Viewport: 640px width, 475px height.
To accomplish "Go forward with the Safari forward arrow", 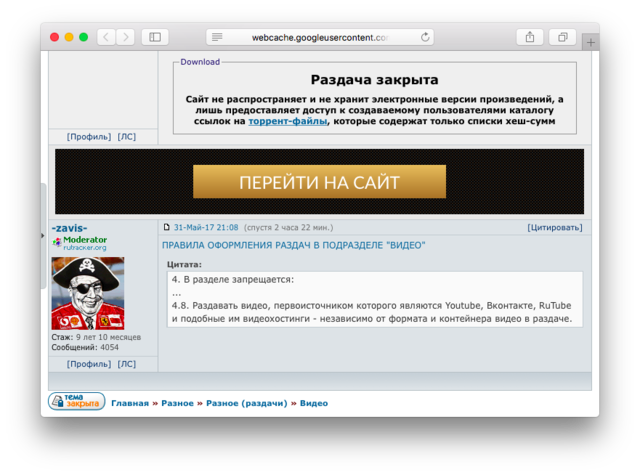I will coord(125,37).
